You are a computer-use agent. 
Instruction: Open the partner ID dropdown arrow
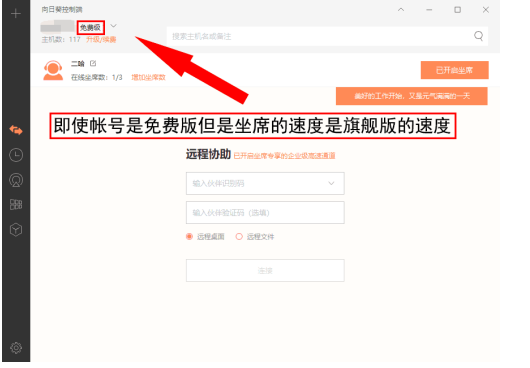331,183
